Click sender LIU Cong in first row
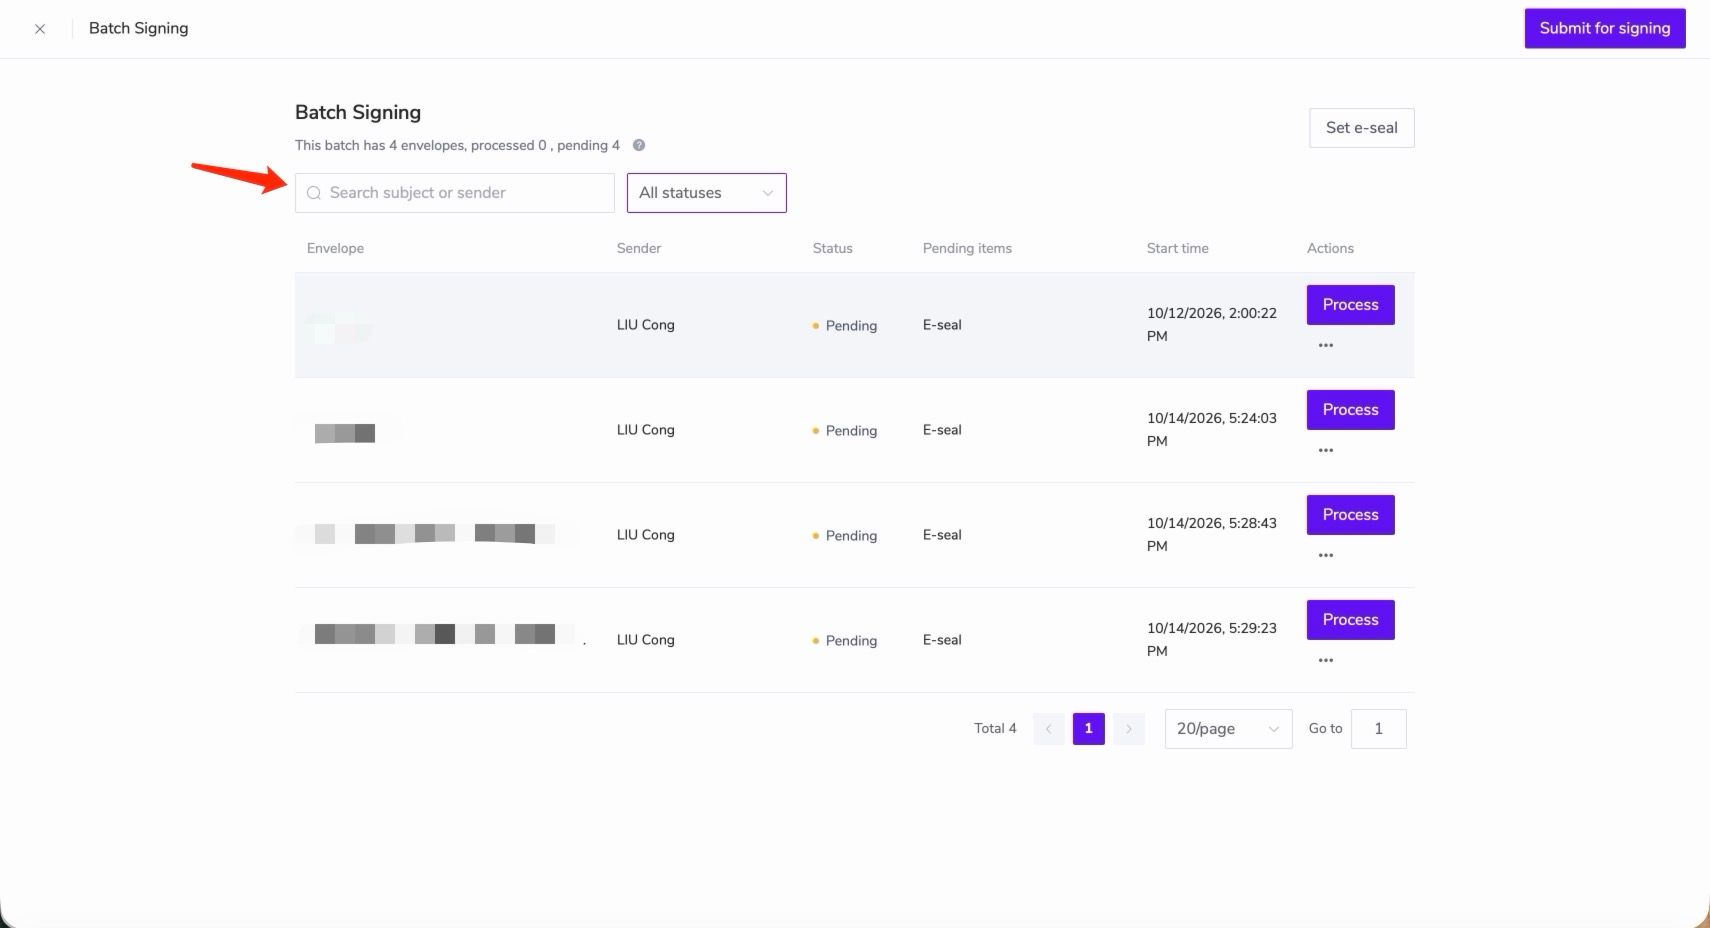This screenshot has height=928, width=1710. 646,325
